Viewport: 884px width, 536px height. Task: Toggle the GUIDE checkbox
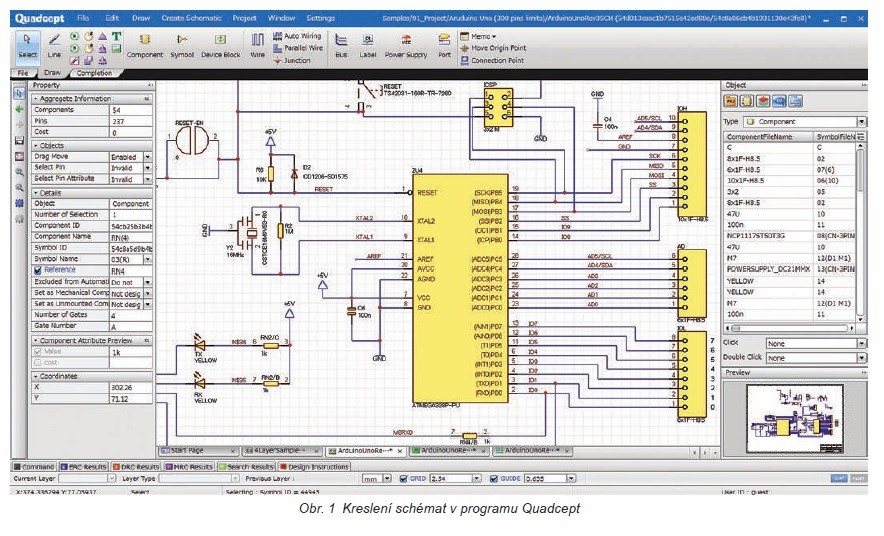point(494,479)
